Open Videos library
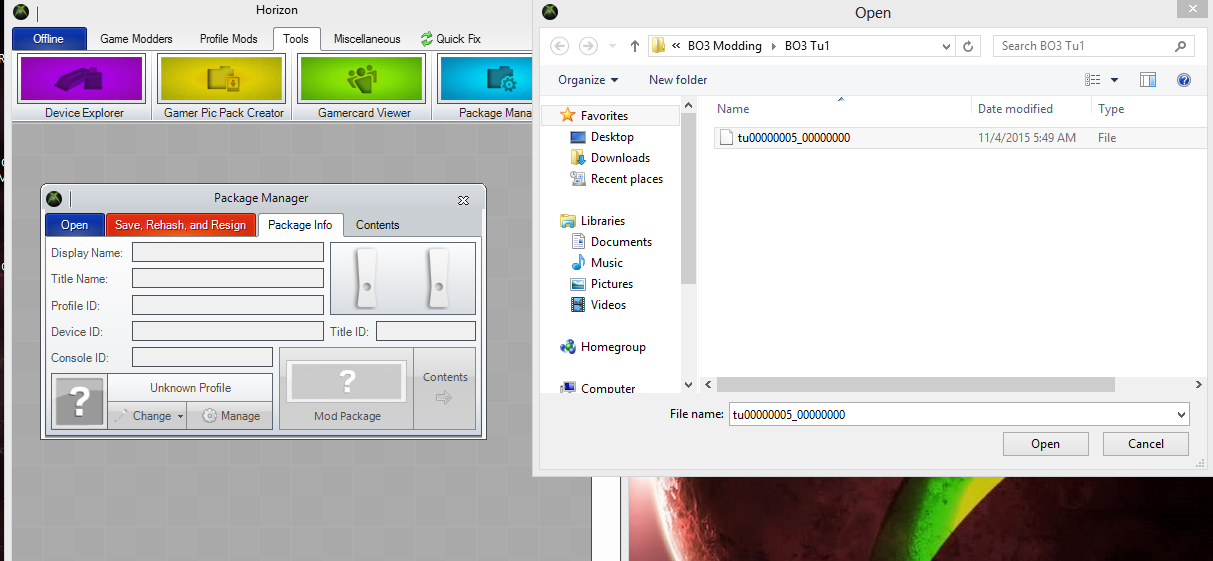This screenshot has height=561, width=1213. (608, 305)
